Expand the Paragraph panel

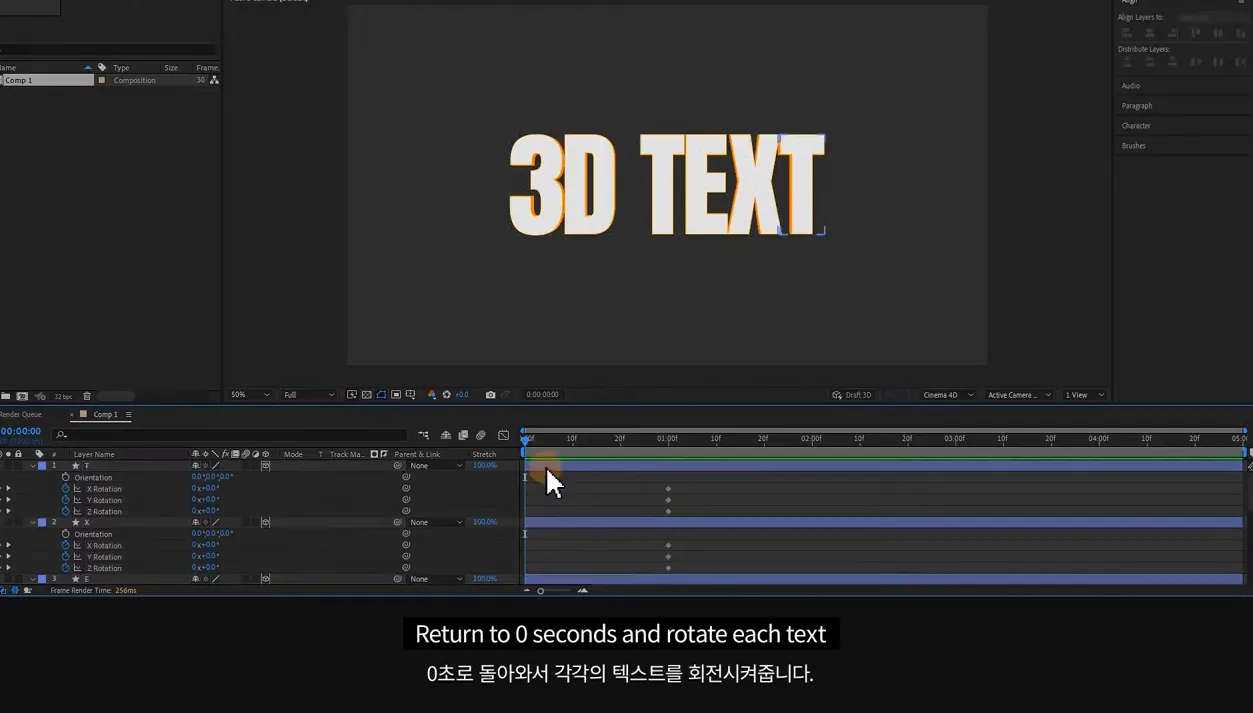coord(1137,106)
